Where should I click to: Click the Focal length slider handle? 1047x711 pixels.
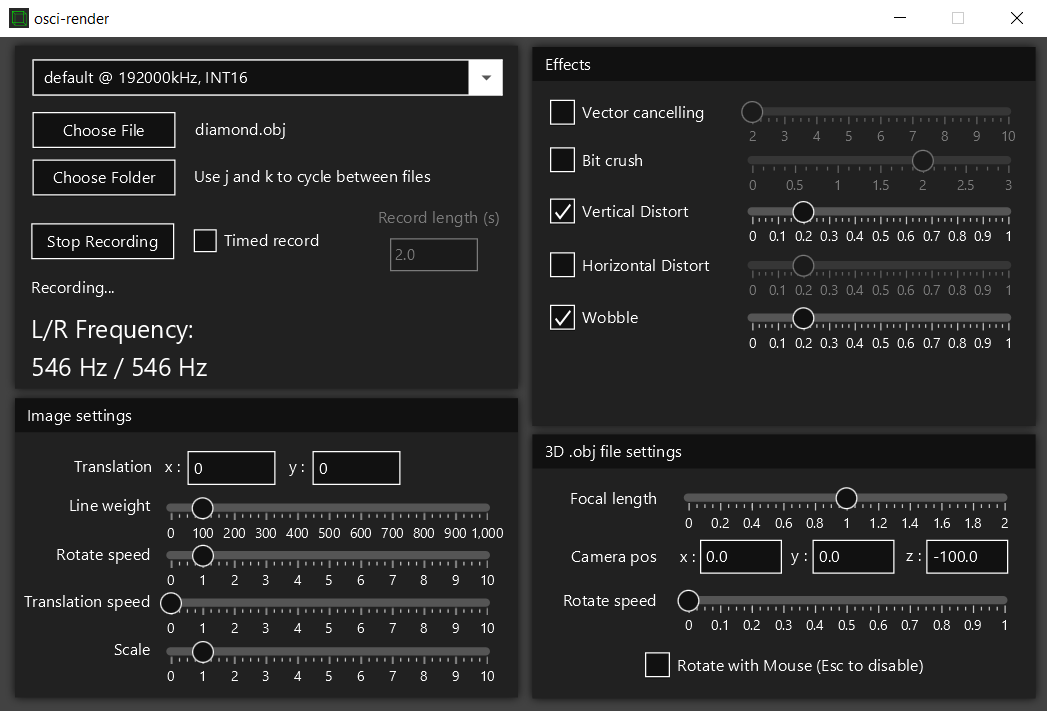846,498
